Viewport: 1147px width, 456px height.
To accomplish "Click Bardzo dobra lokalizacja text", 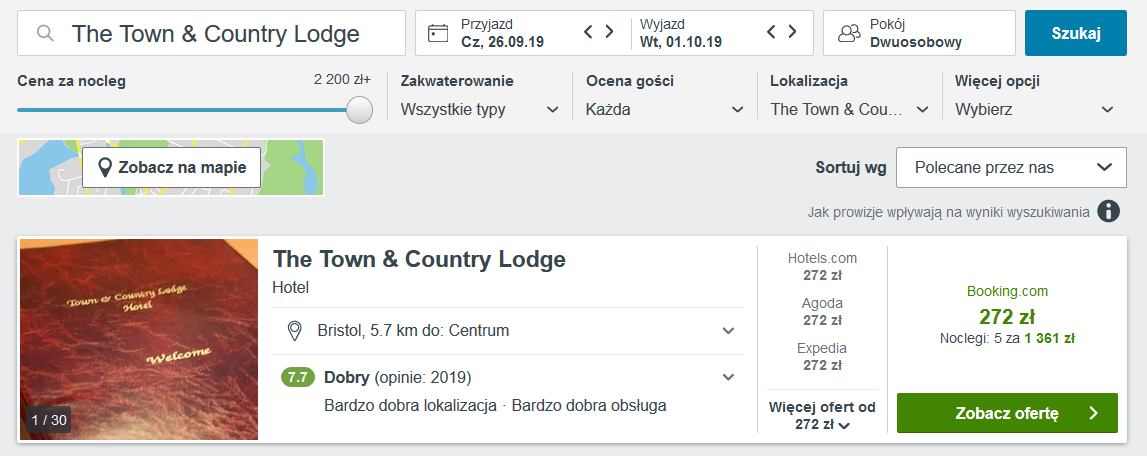I will [x=410, y=405].
